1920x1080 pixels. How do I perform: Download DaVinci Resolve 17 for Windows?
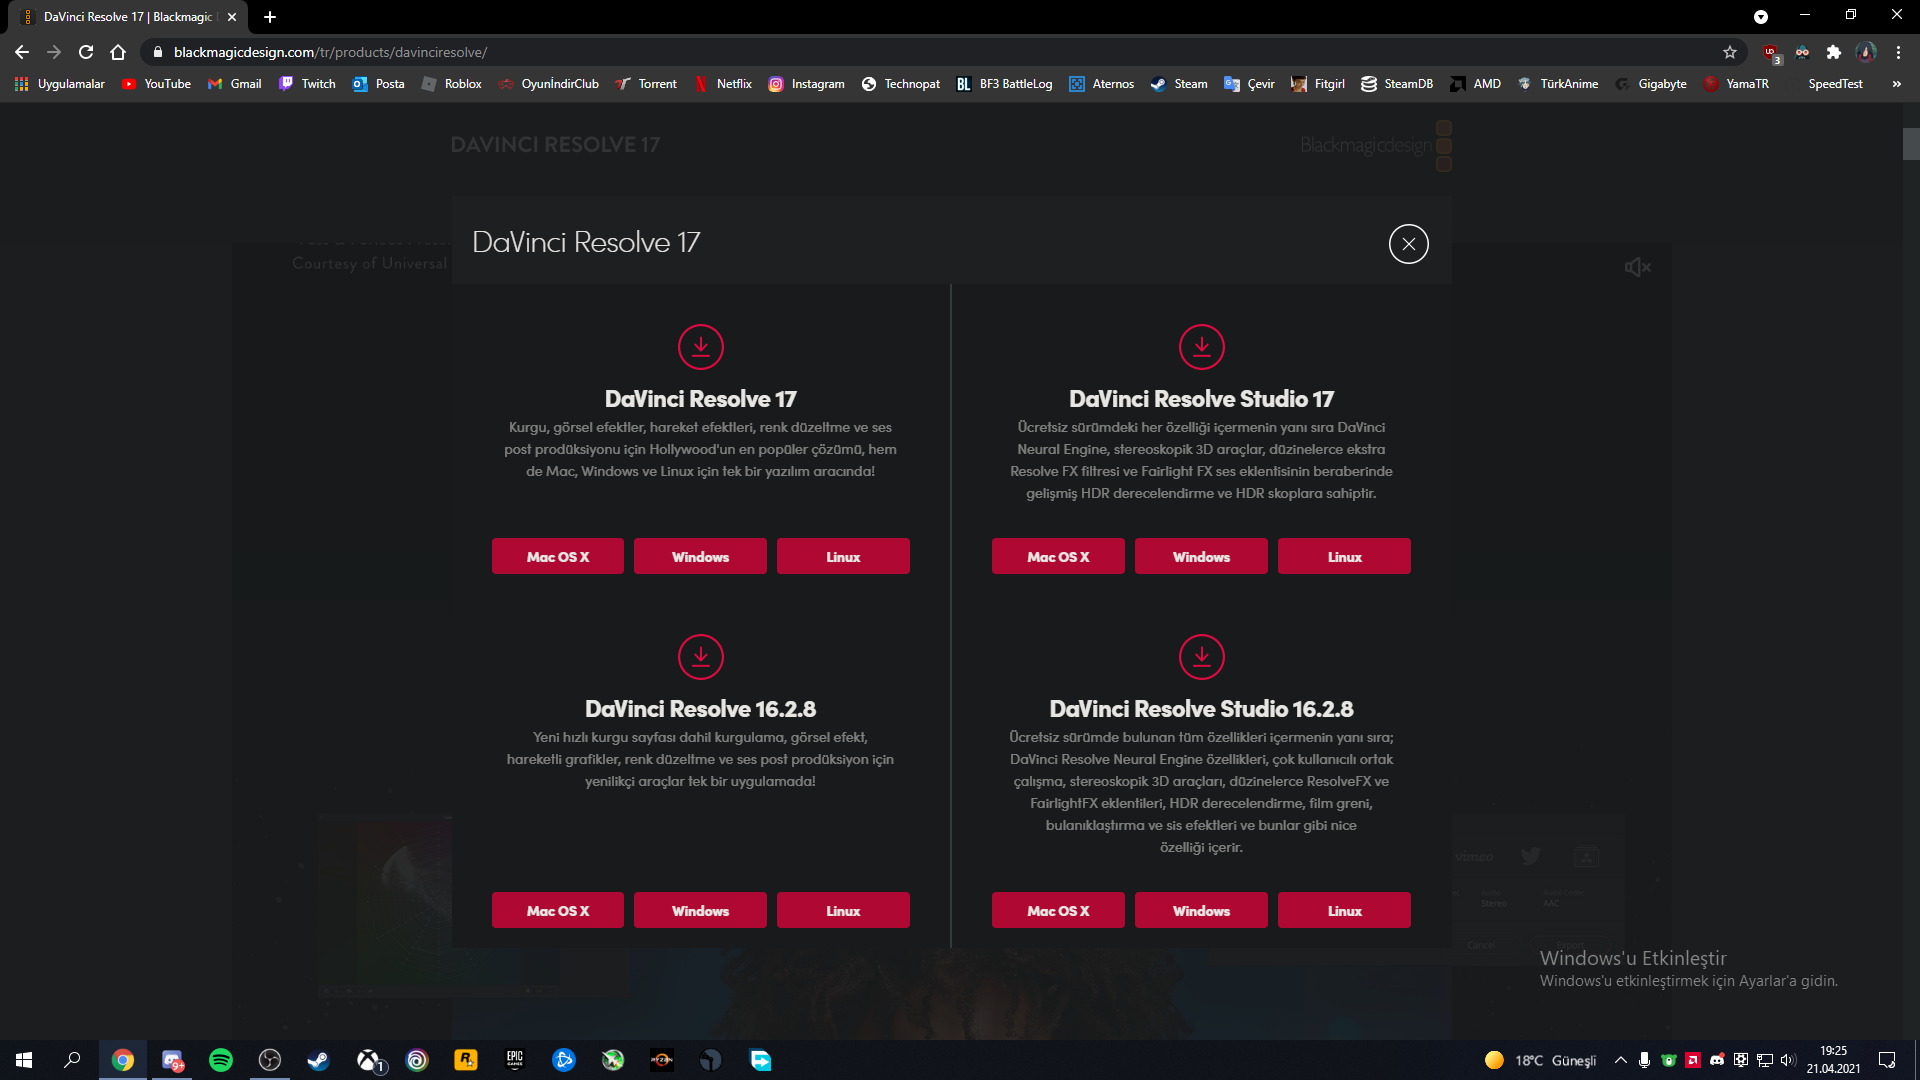700,556
